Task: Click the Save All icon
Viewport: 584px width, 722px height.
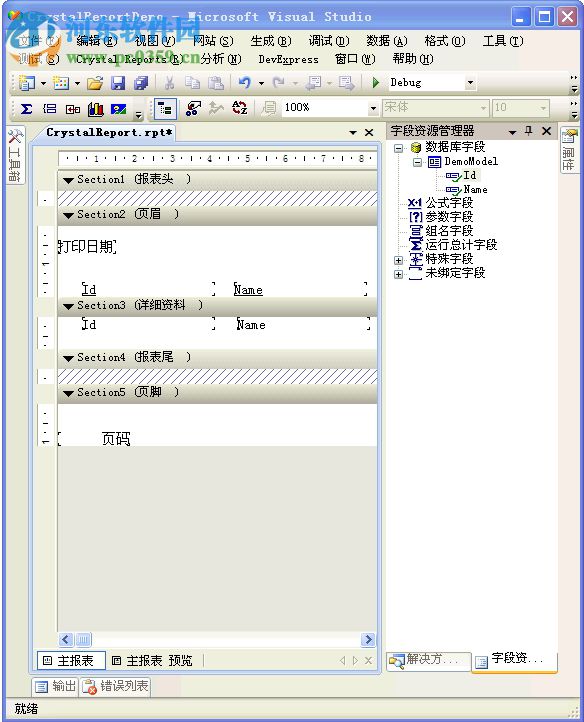Action: coord(141,83)
